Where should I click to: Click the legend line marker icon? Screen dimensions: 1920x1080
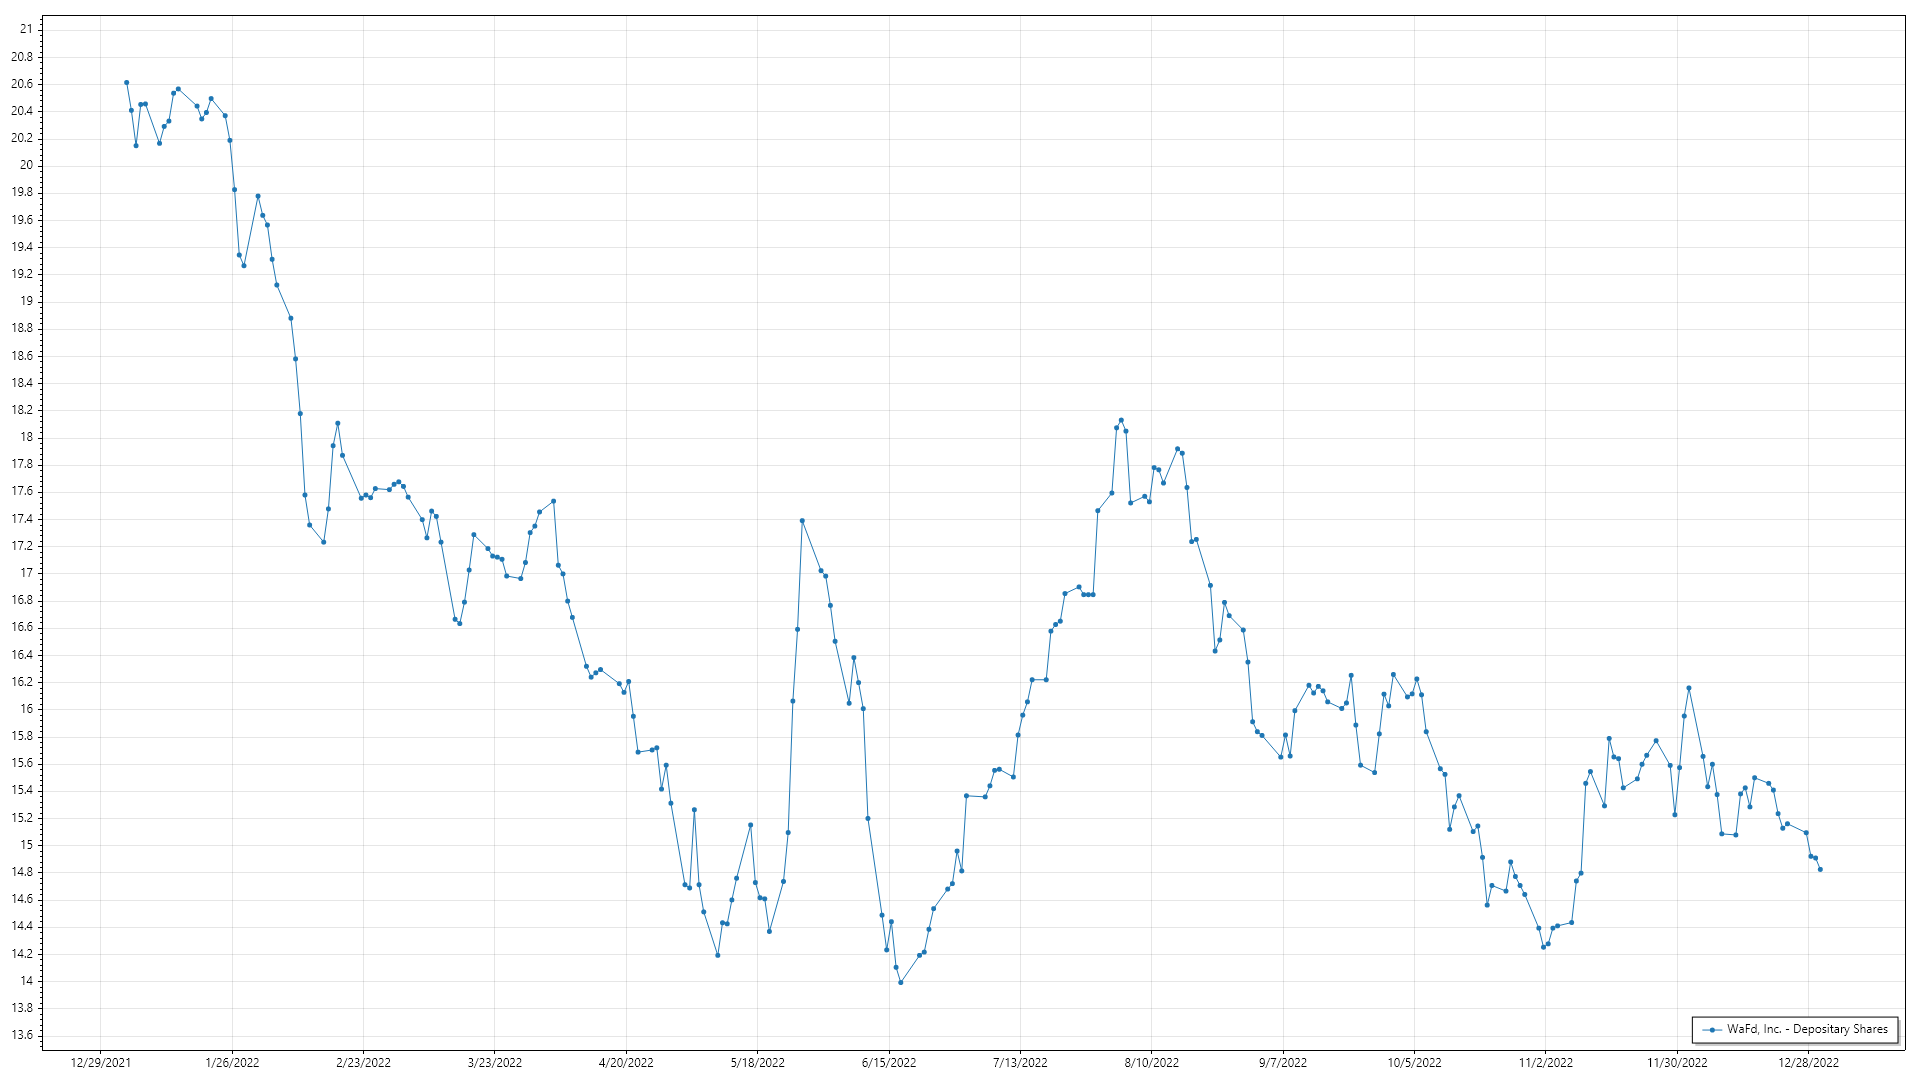click(1712, 1029)
